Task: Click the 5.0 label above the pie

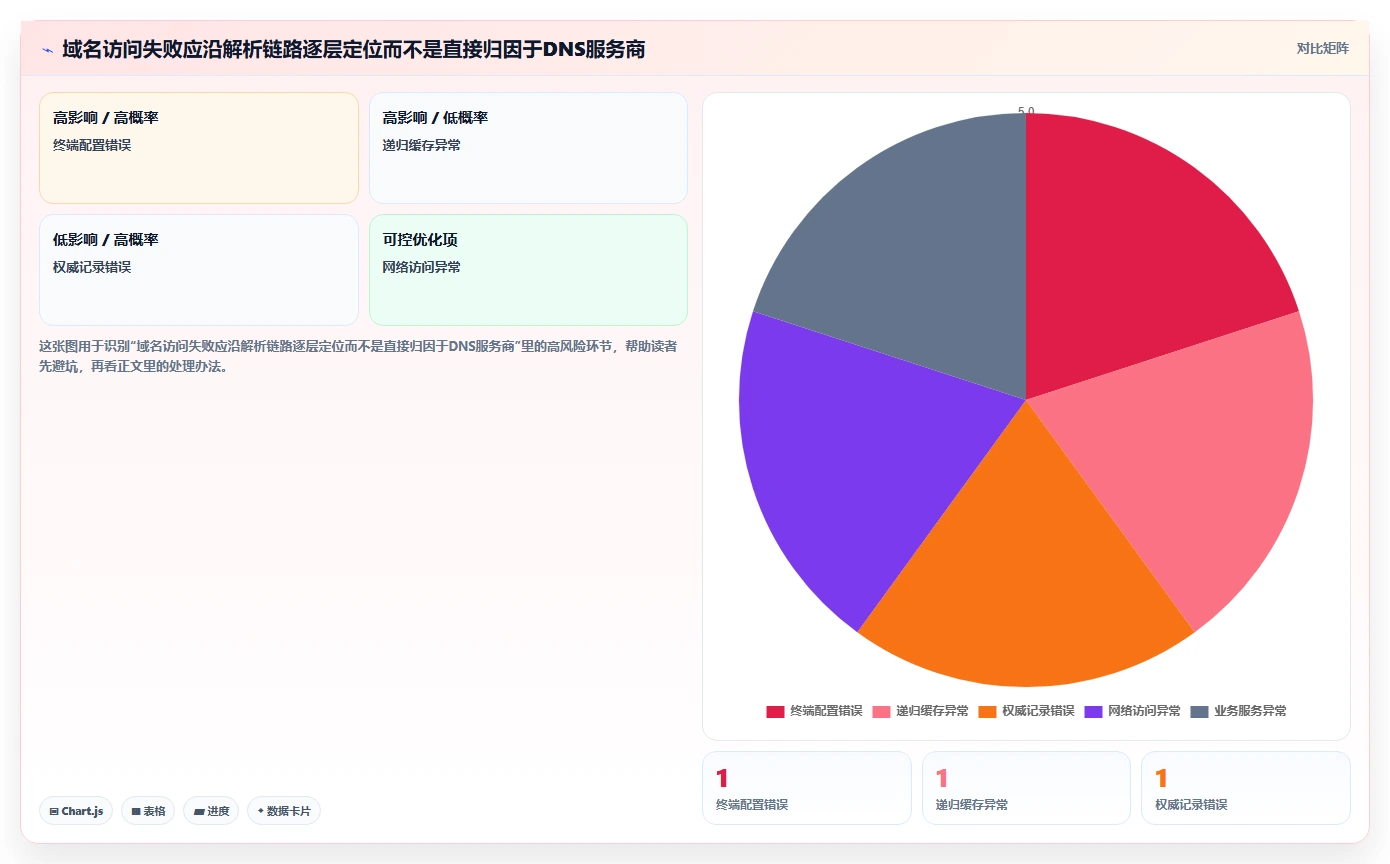Action: (x=1026, y=111)
